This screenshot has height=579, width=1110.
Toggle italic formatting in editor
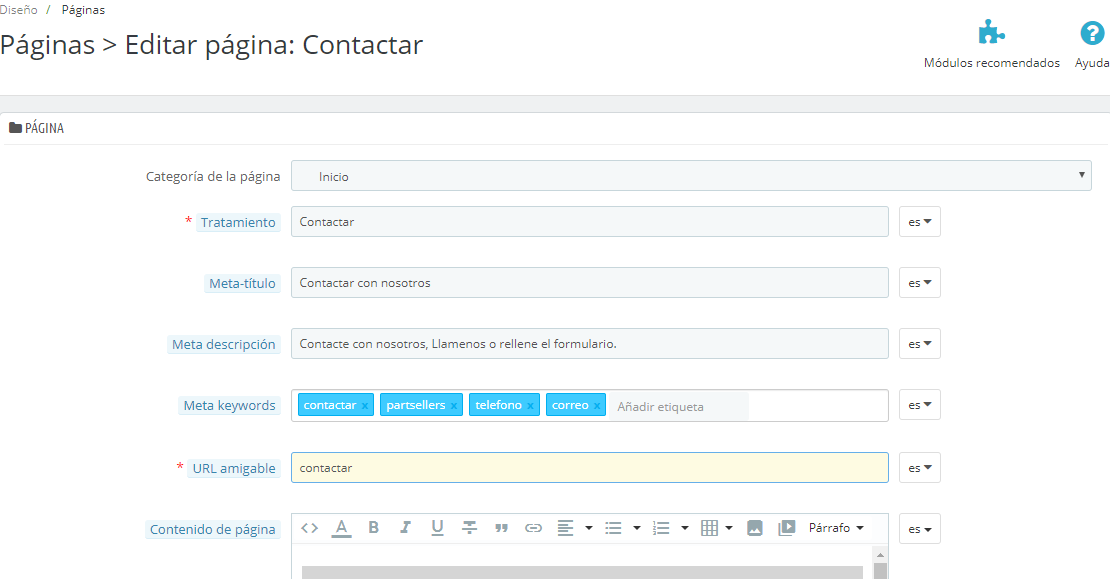point(406,527)
